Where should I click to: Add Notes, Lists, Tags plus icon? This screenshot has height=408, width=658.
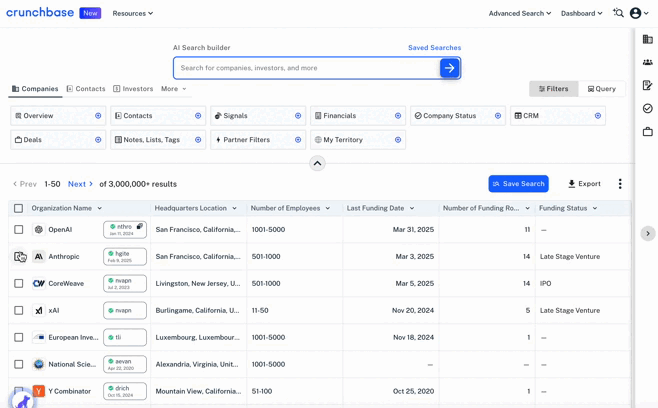tap(198, 140)
